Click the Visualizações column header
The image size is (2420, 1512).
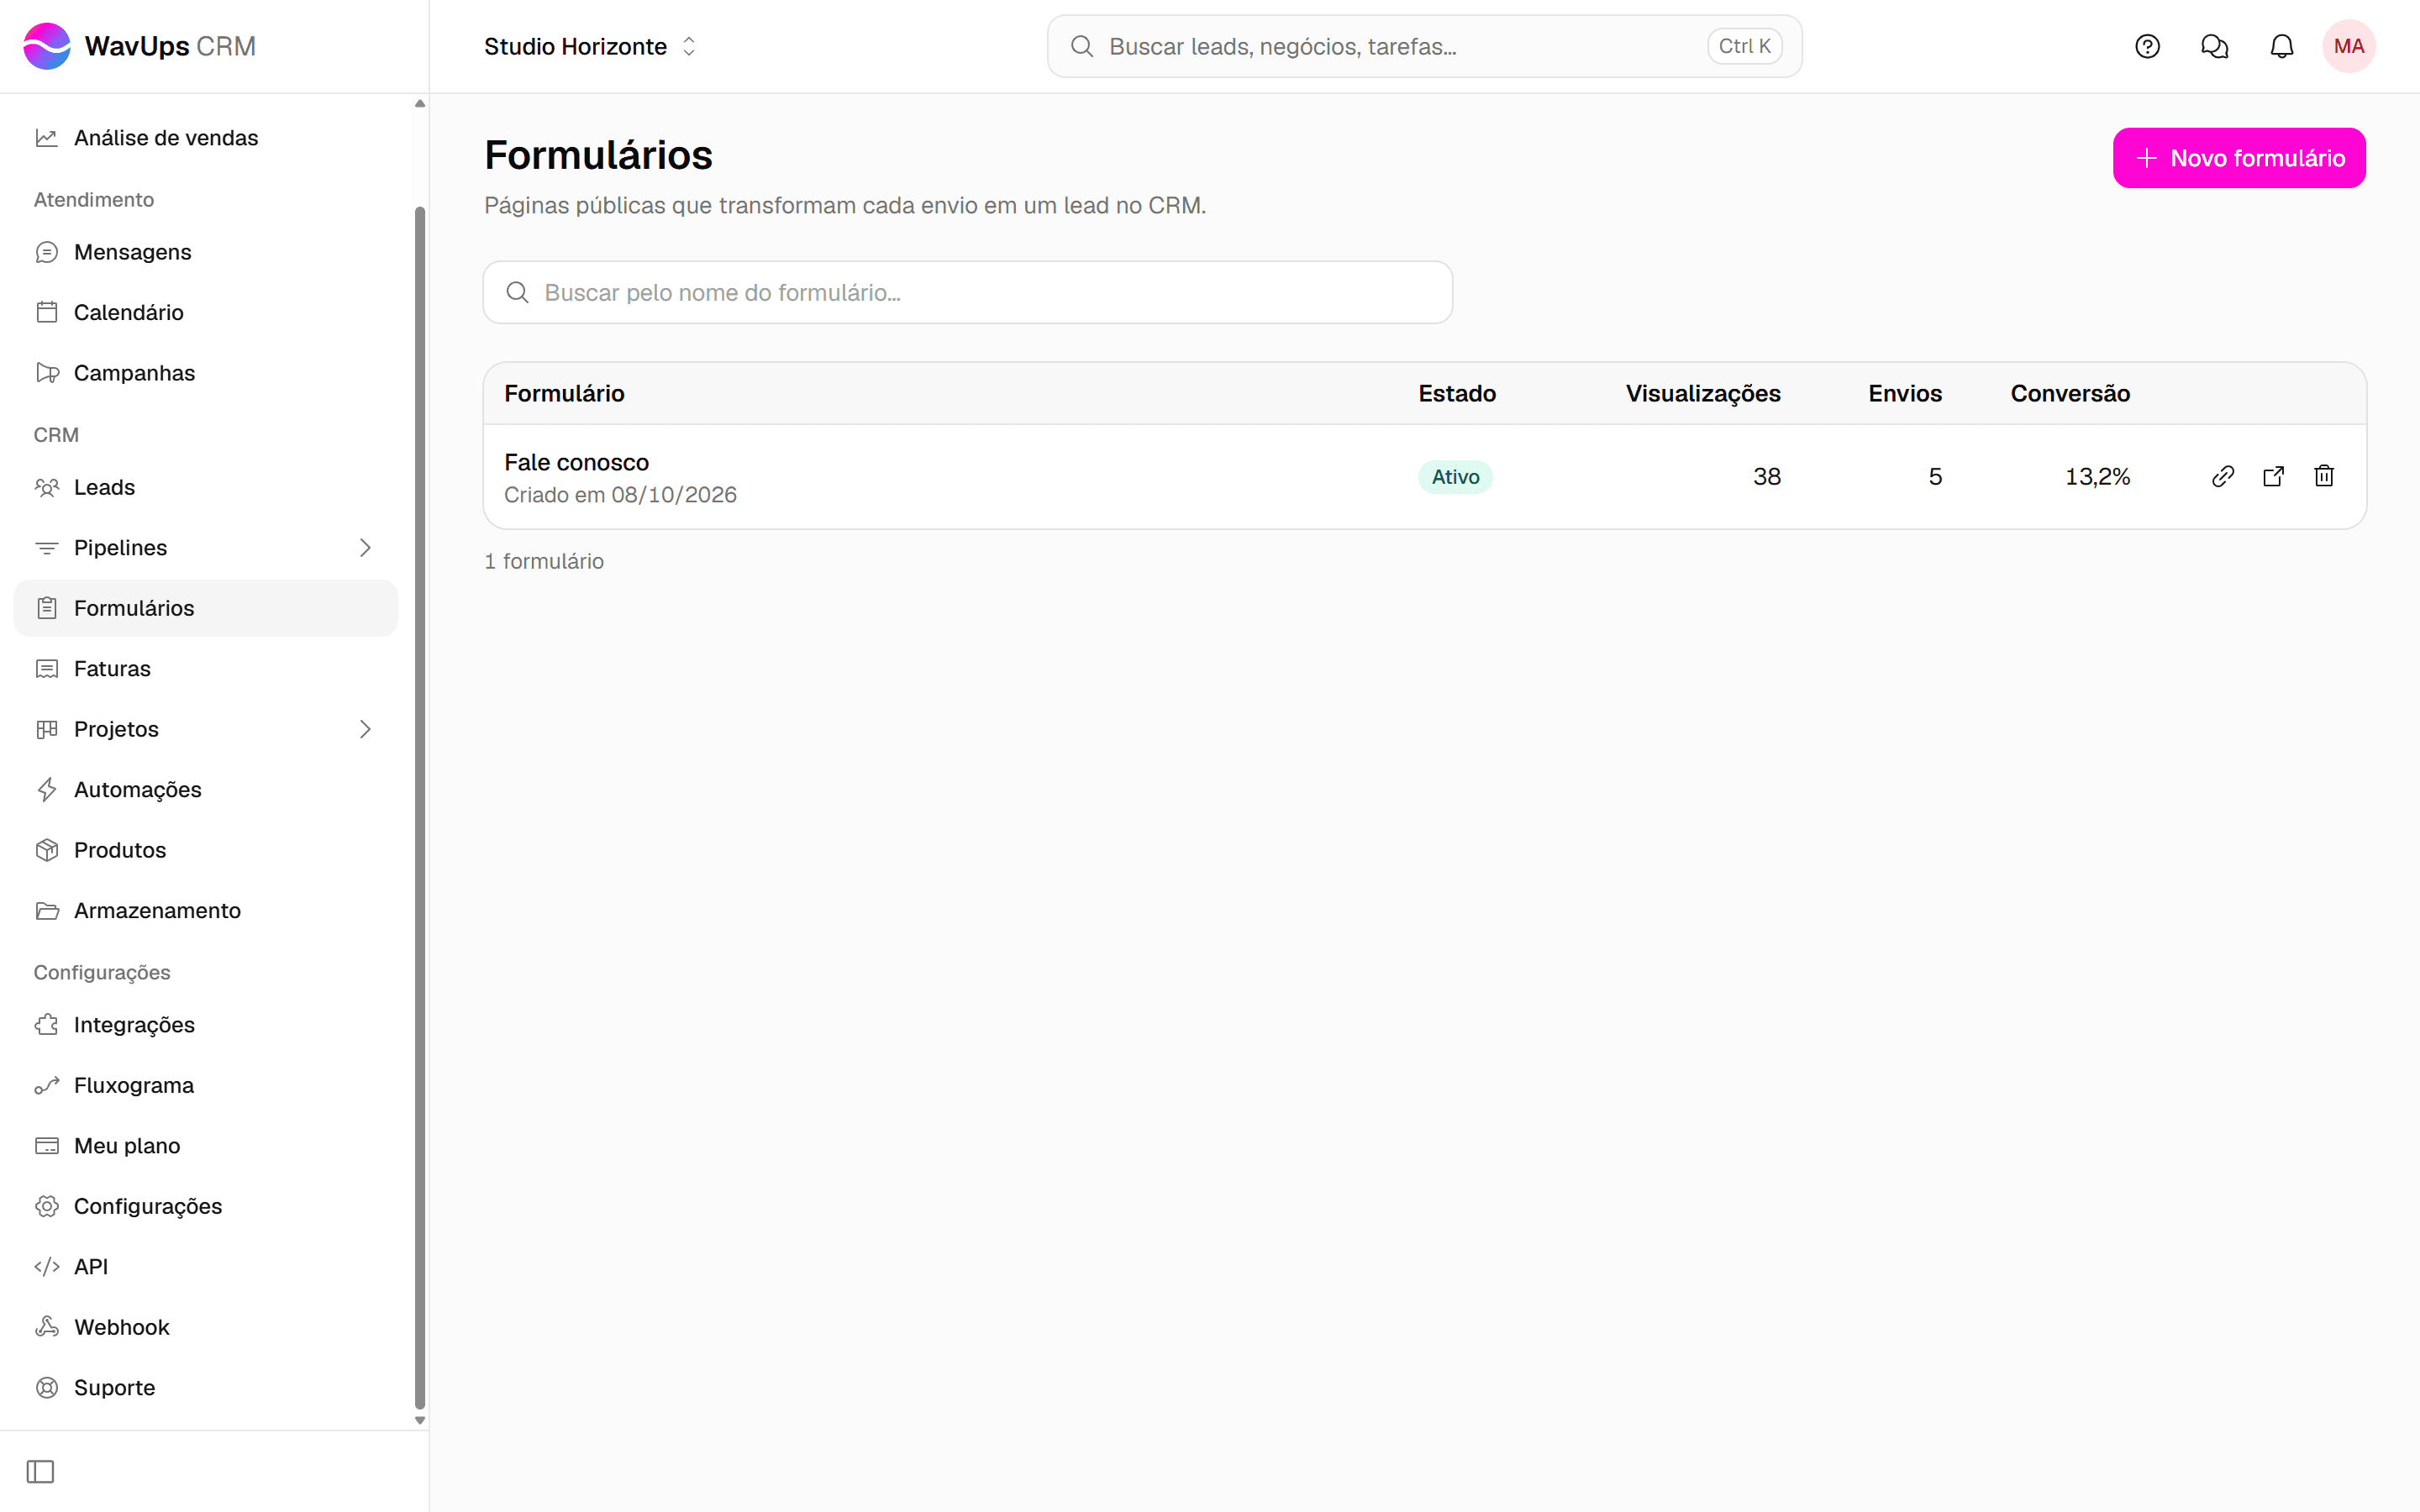(1703, 394)
